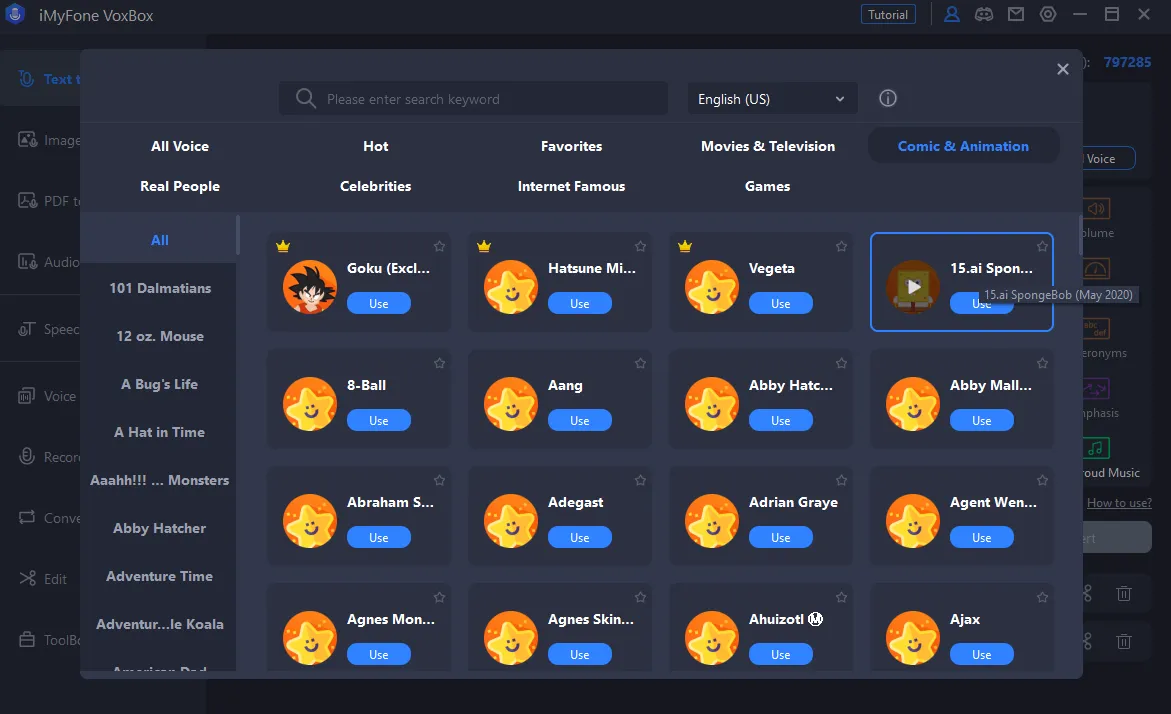This screenshot has width=1171, height=714.
Task: Star the Agent Wen voice
Action: click(x=1043, y=480)
